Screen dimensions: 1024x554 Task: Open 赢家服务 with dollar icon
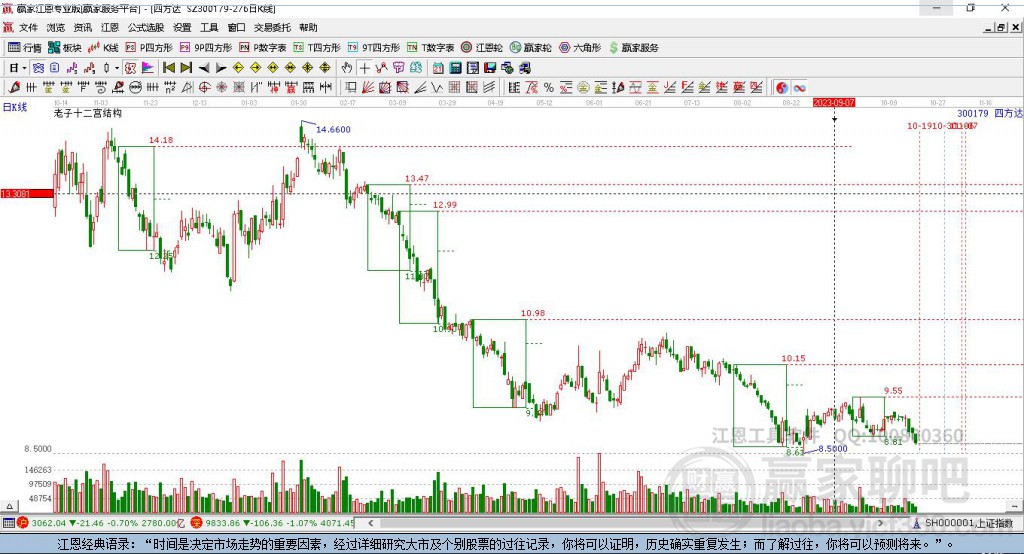click(633, 48)
